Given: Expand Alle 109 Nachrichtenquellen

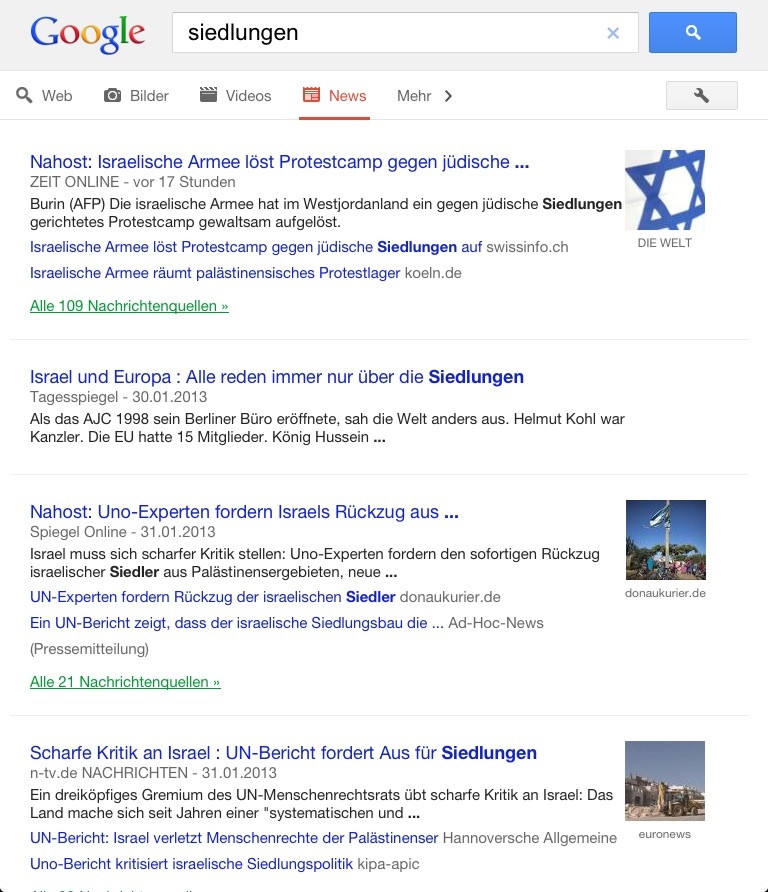Looking at the screenshot, I should [x=129, y=306].
